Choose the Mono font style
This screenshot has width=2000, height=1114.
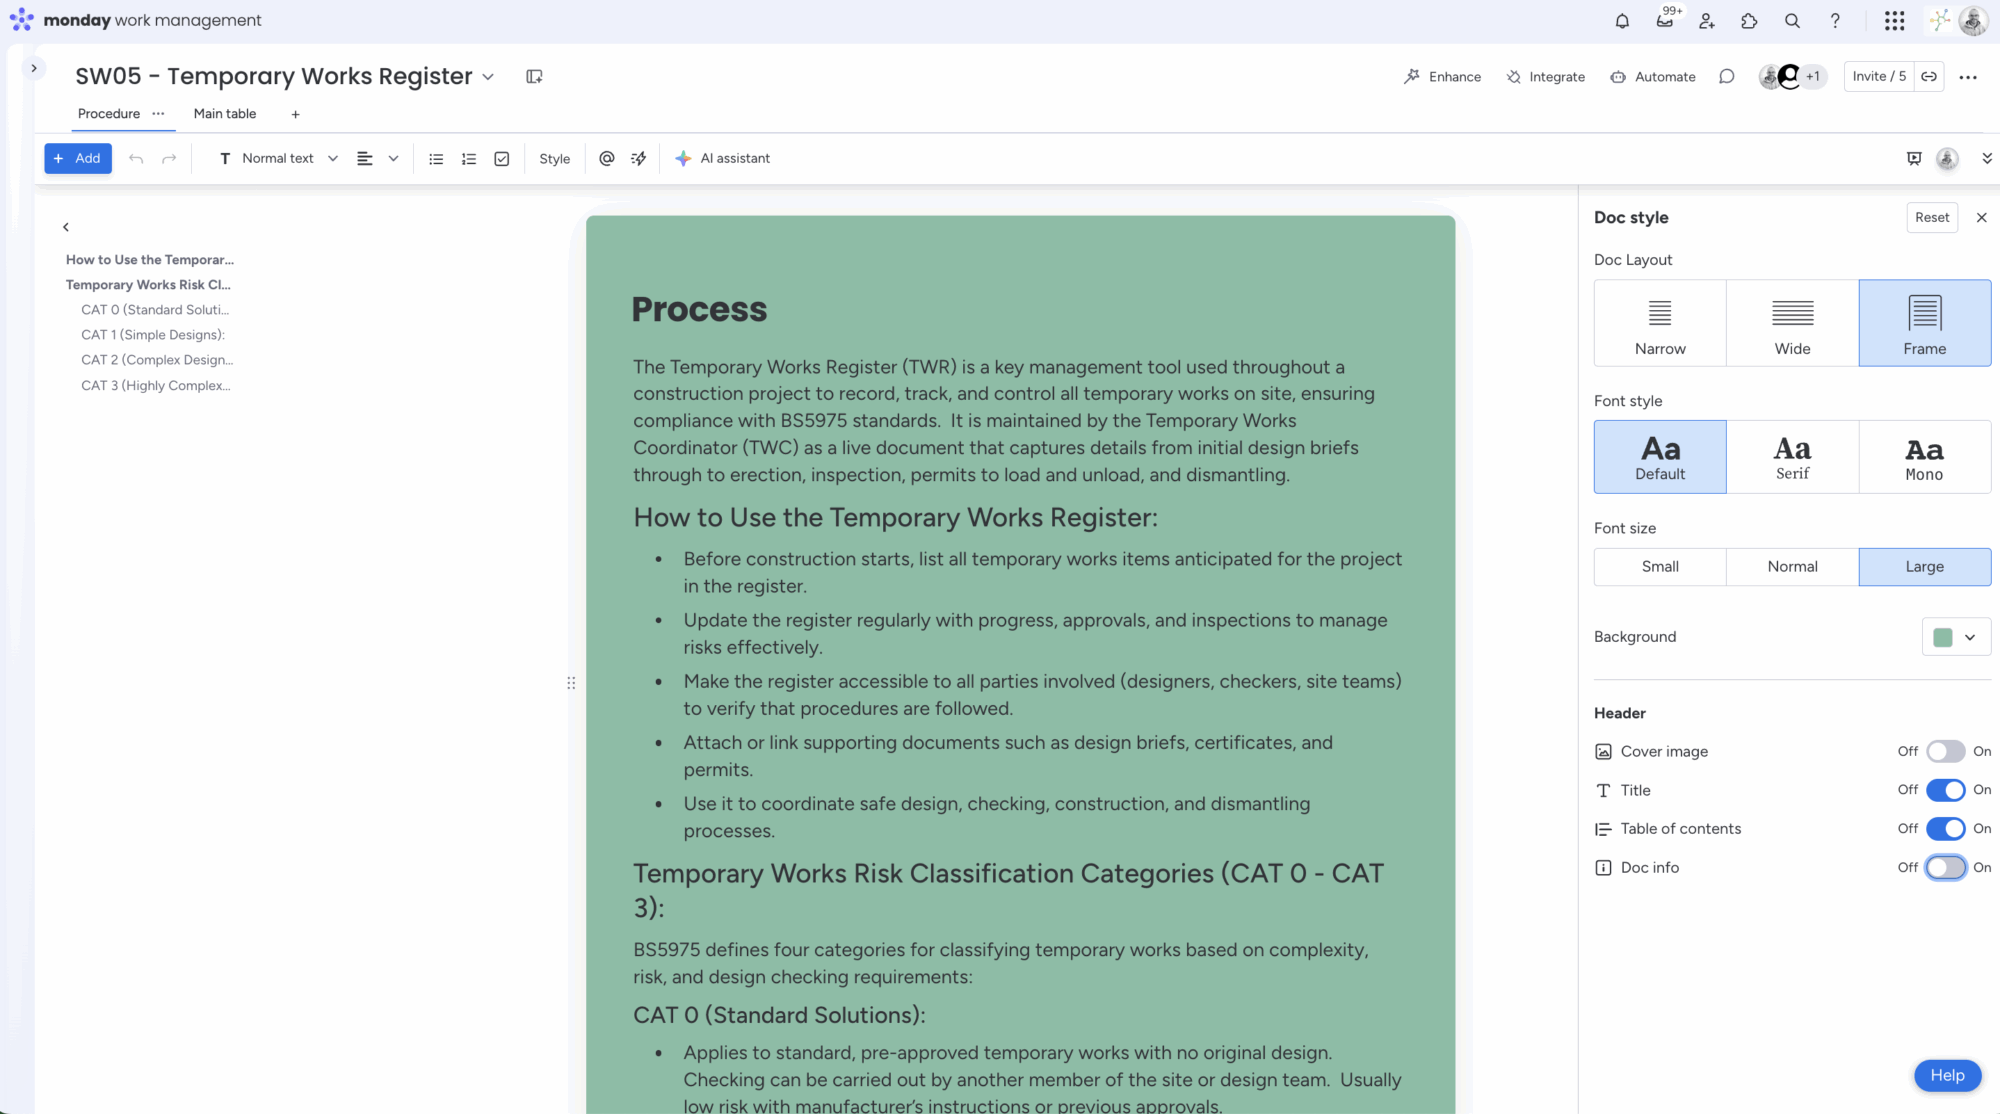(1925, 457)
